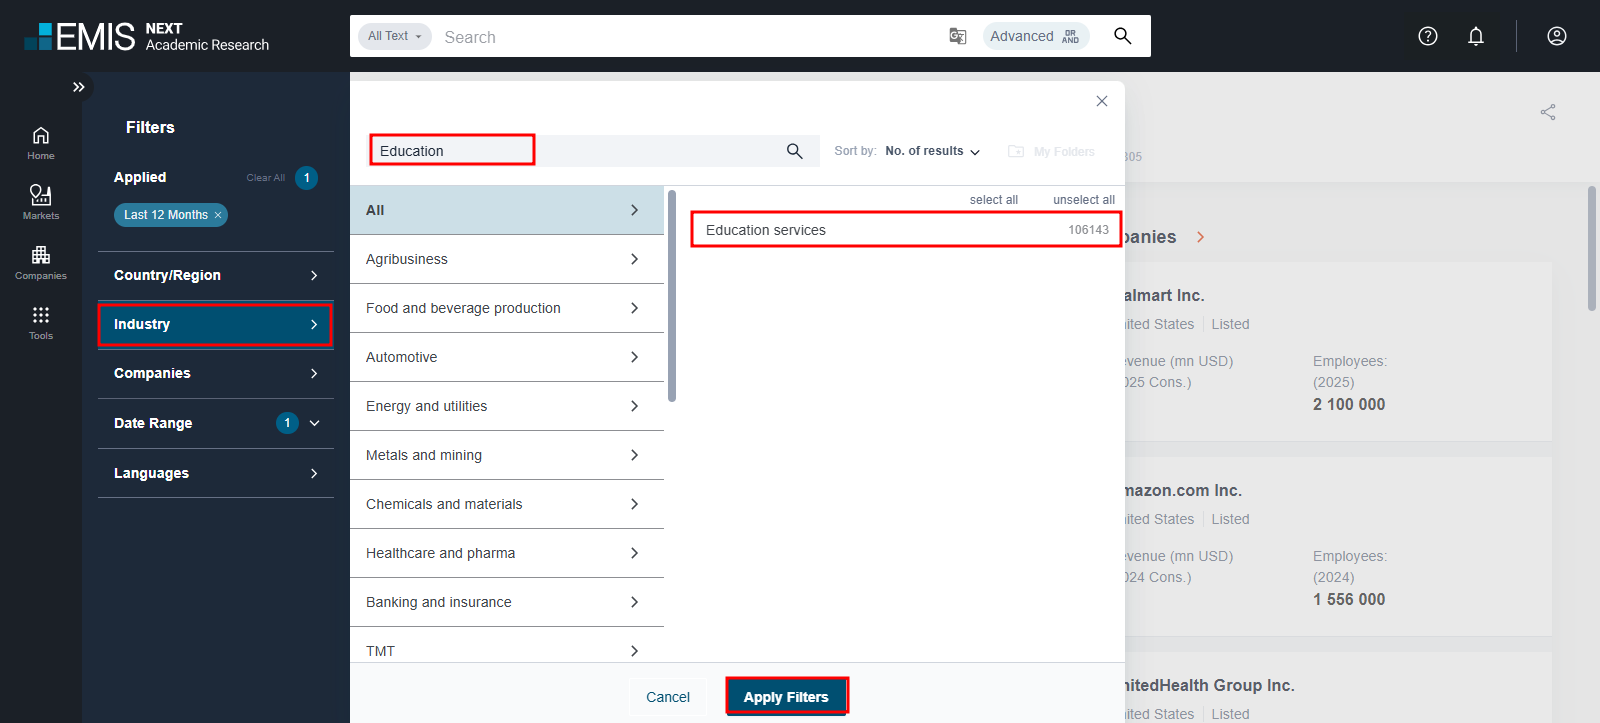
Task: Click the Cancel button
Action: pos(667,697)
